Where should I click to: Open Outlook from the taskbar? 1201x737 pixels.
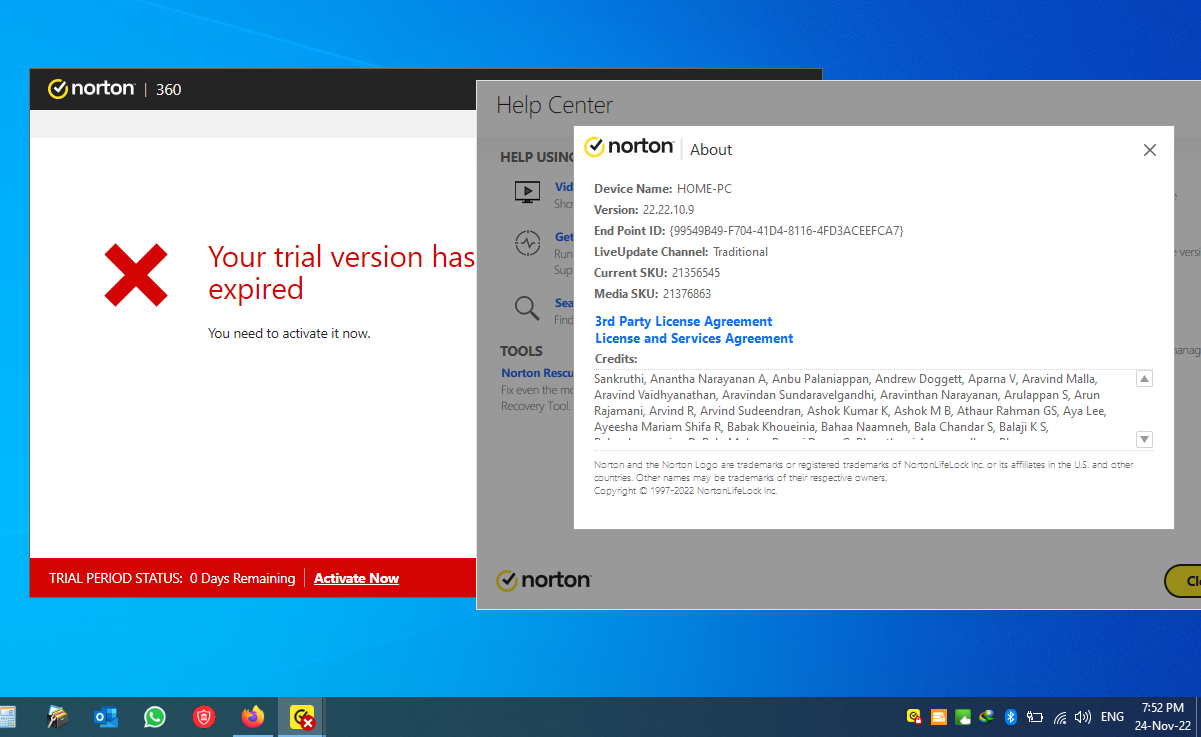click(105, 717)
